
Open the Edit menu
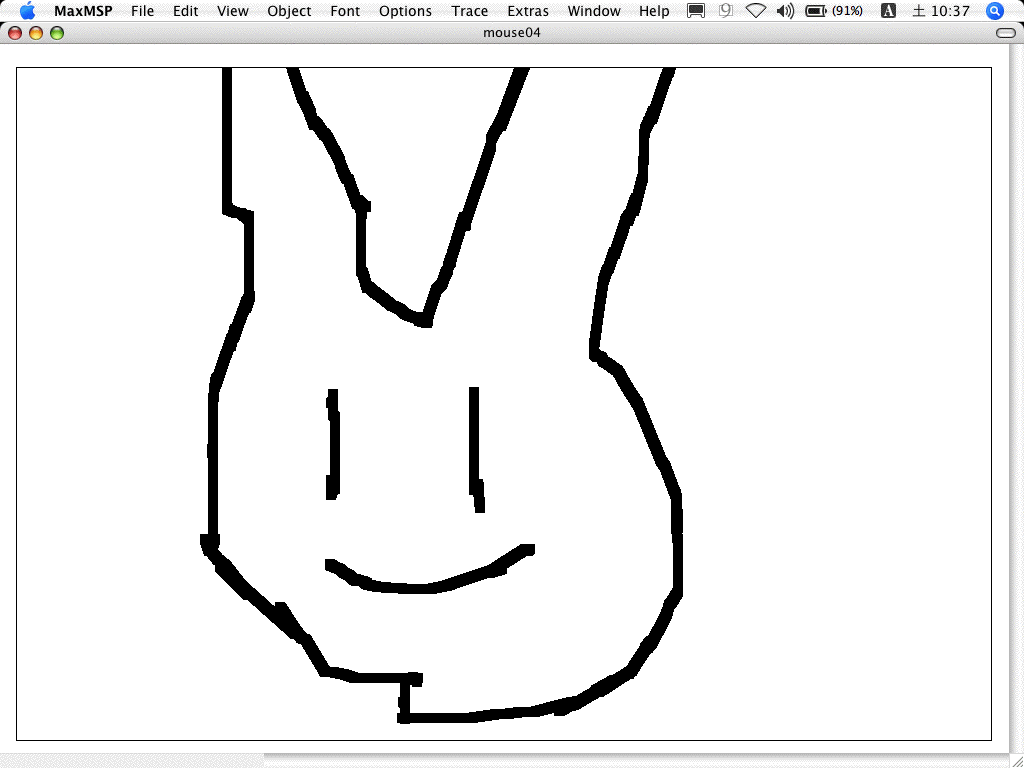tap(185, 11)
